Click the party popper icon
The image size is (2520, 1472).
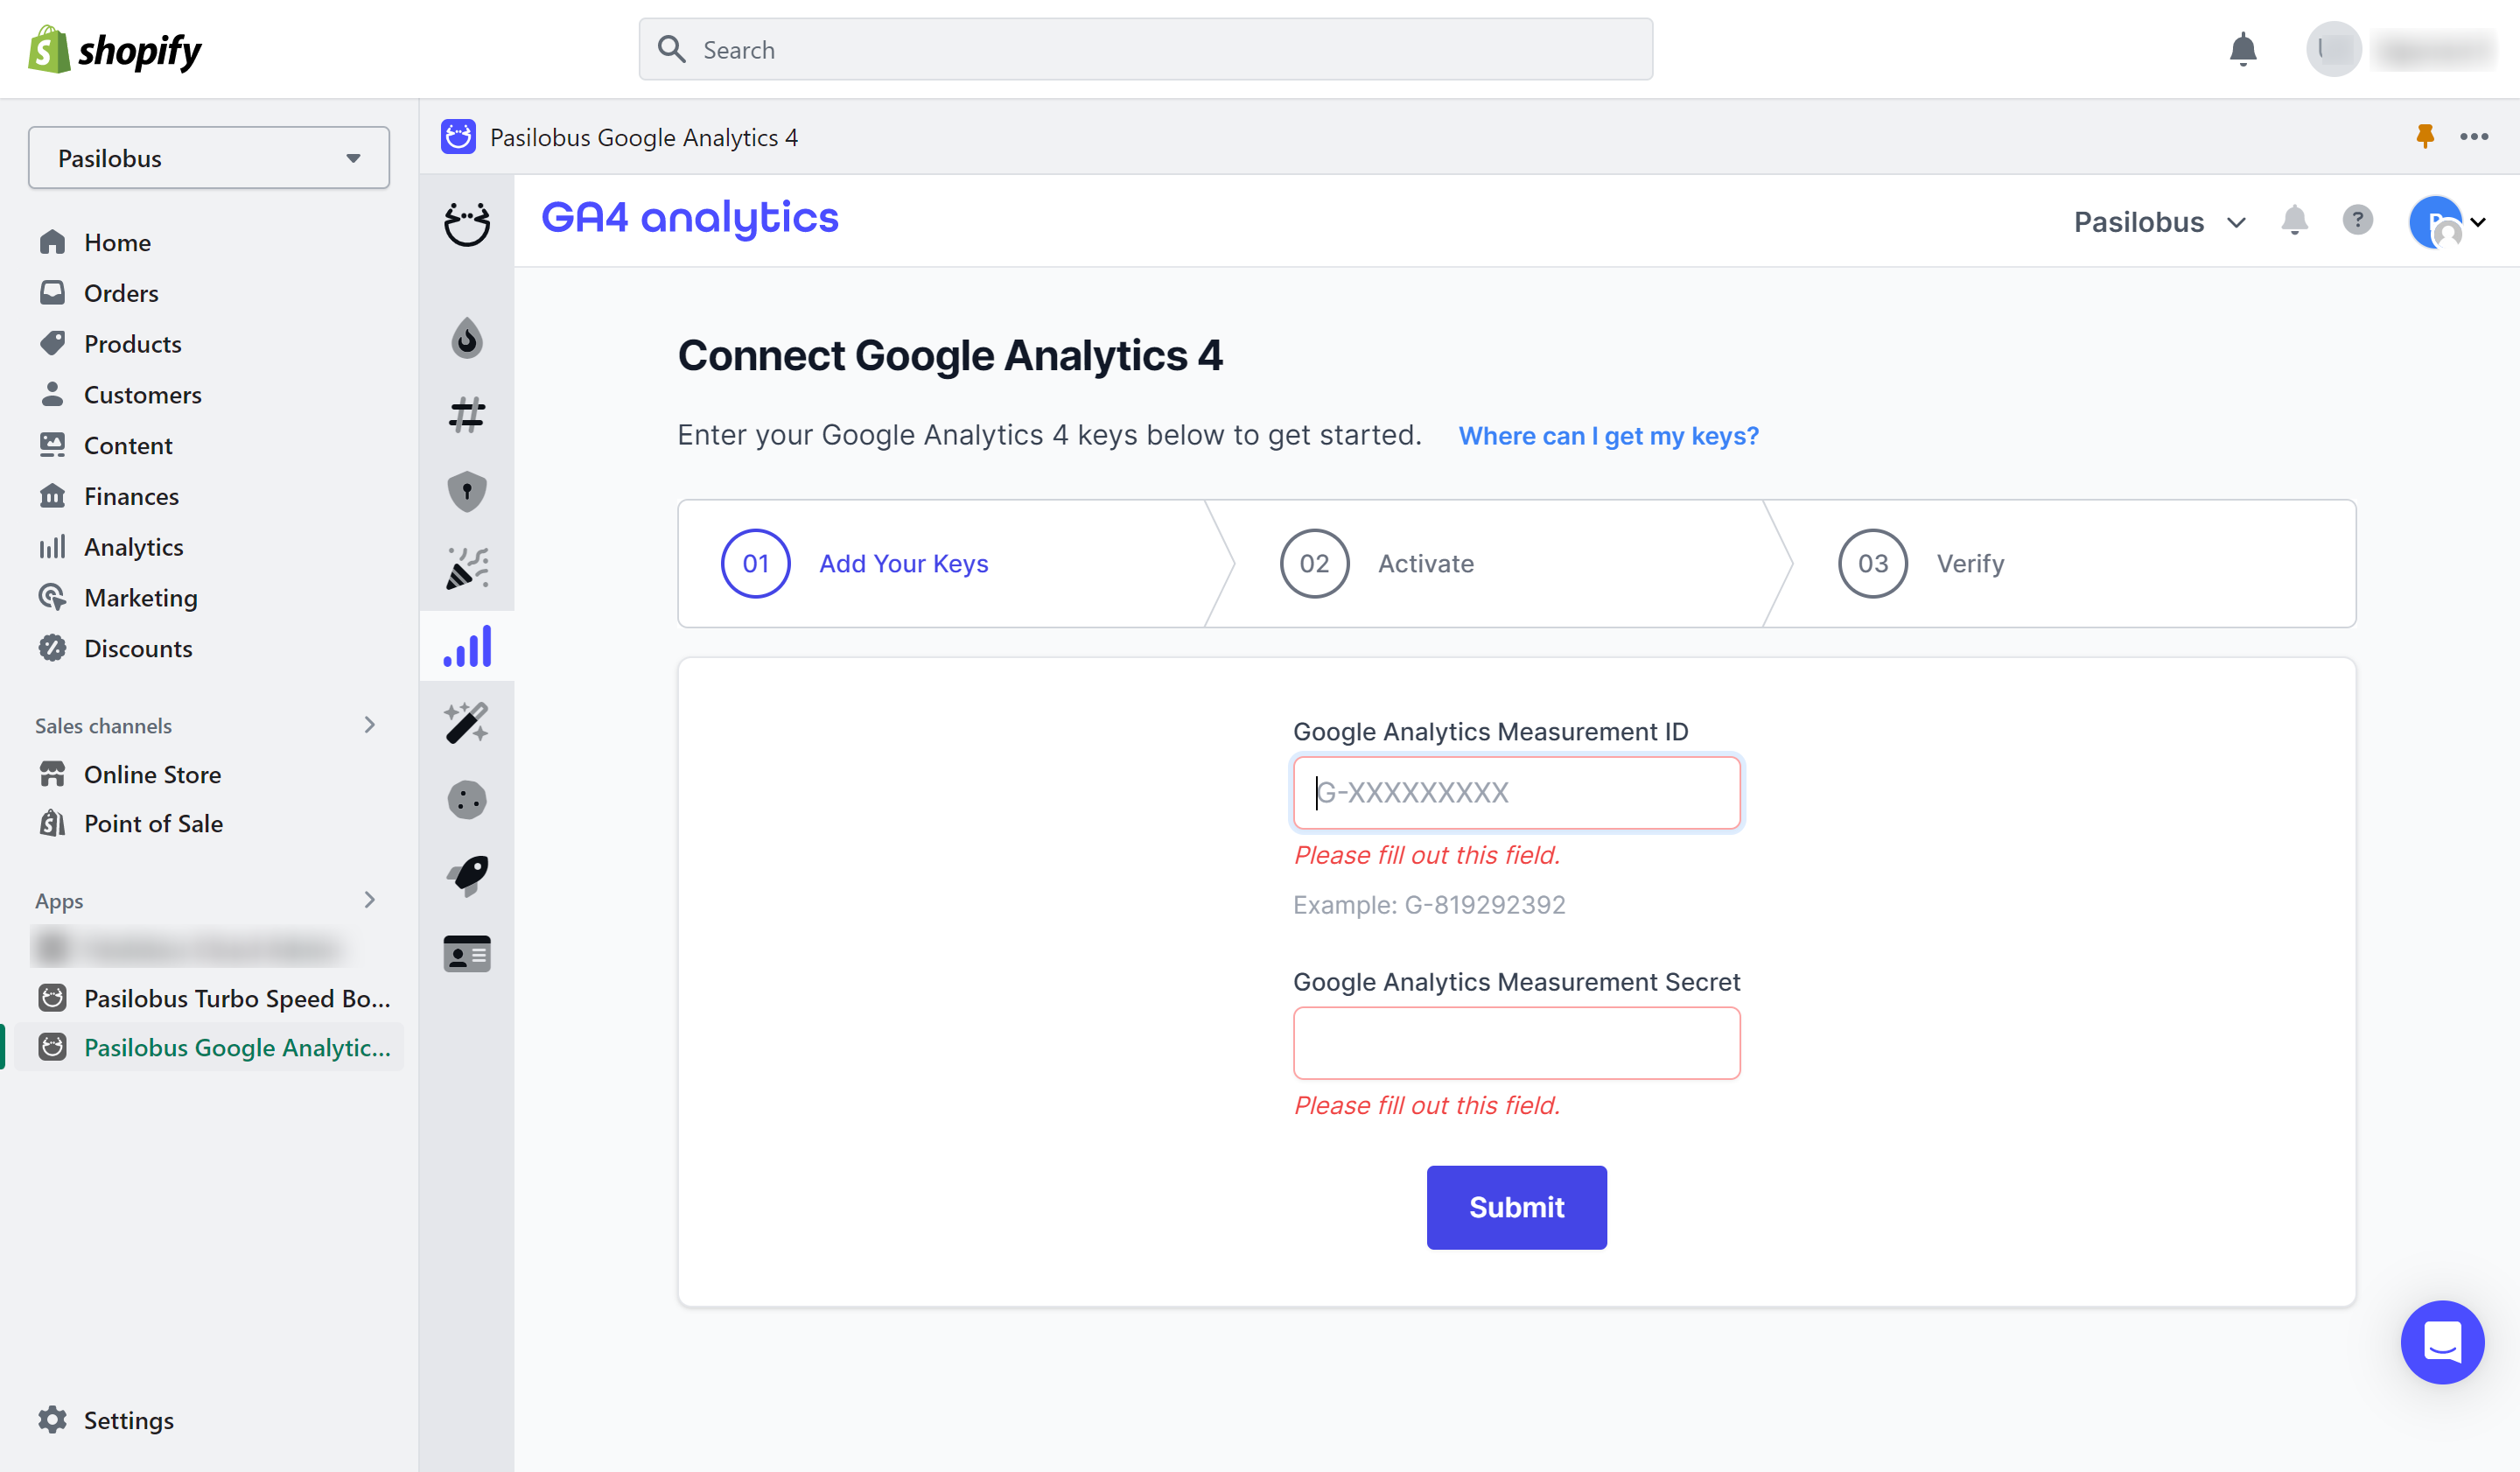(x=466, y=568)
